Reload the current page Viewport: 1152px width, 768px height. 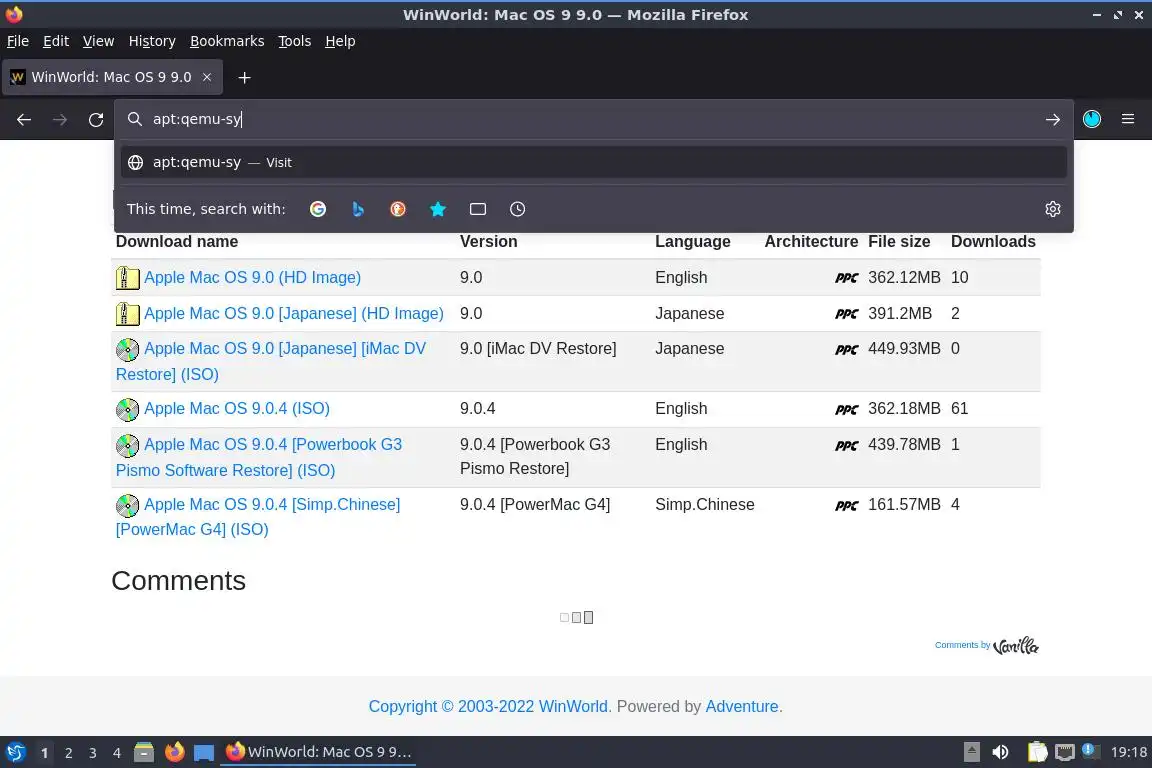point(96,120)
